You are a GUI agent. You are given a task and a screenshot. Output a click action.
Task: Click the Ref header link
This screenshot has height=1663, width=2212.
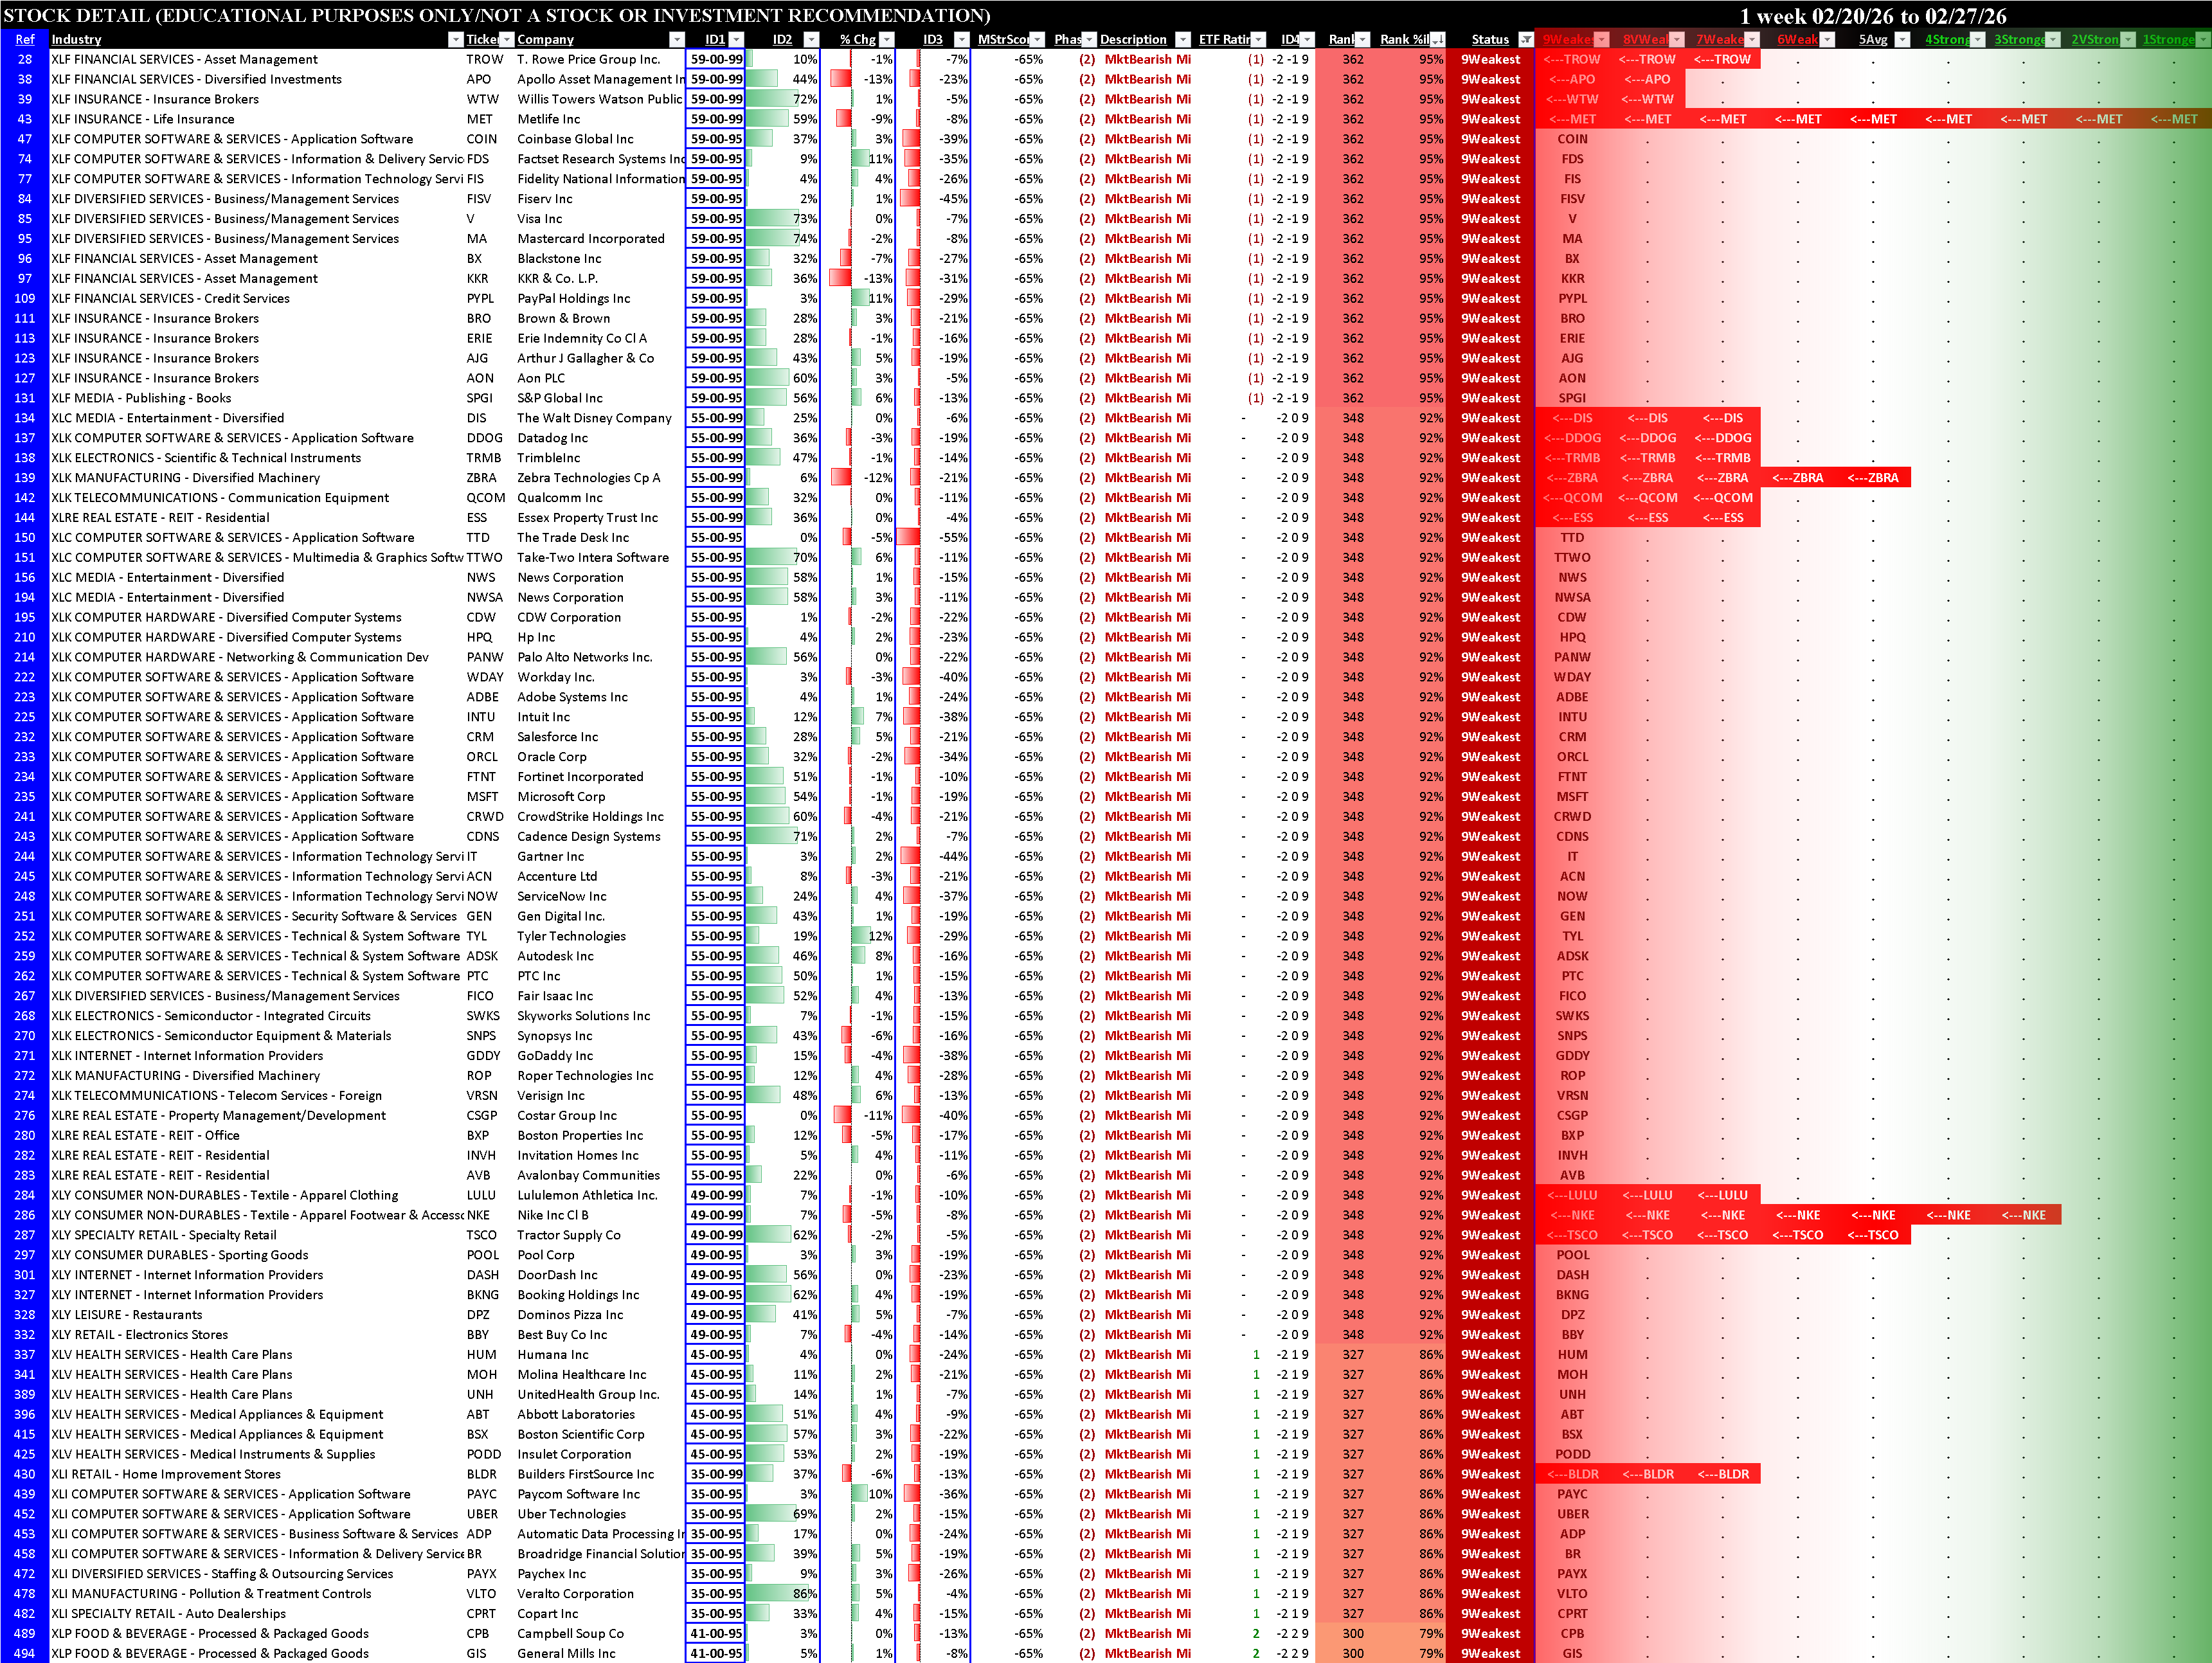pyautogui.click(x=25, y=40)
